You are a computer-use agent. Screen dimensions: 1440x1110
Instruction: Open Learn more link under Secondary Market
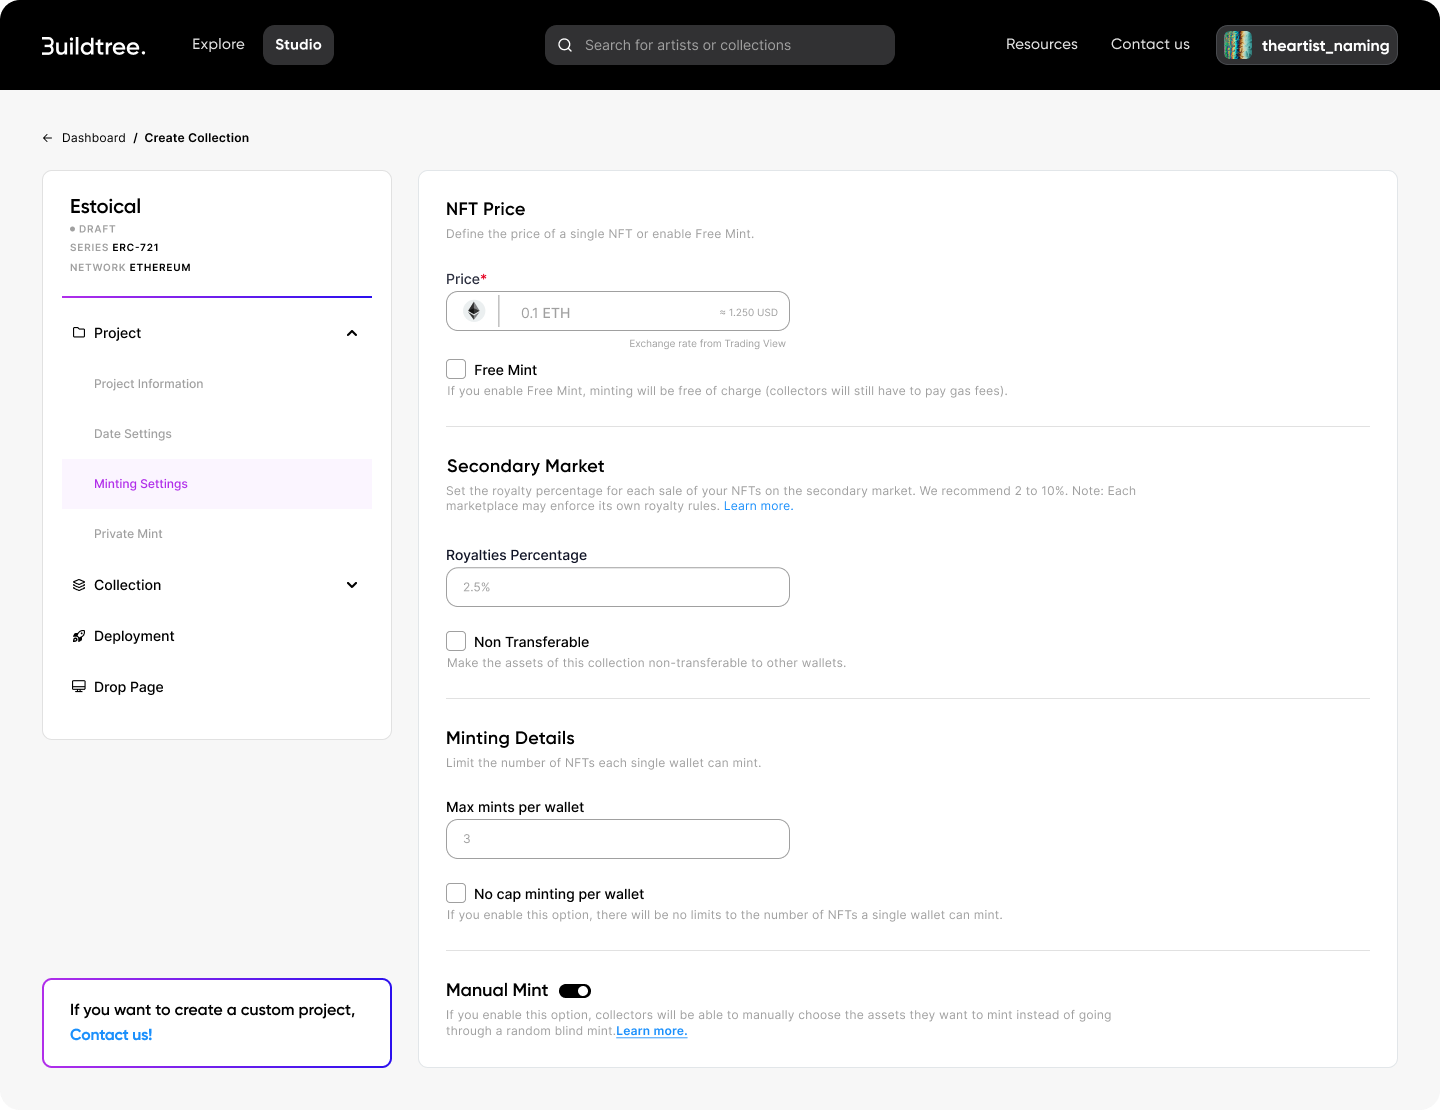[x=758, y=506]
